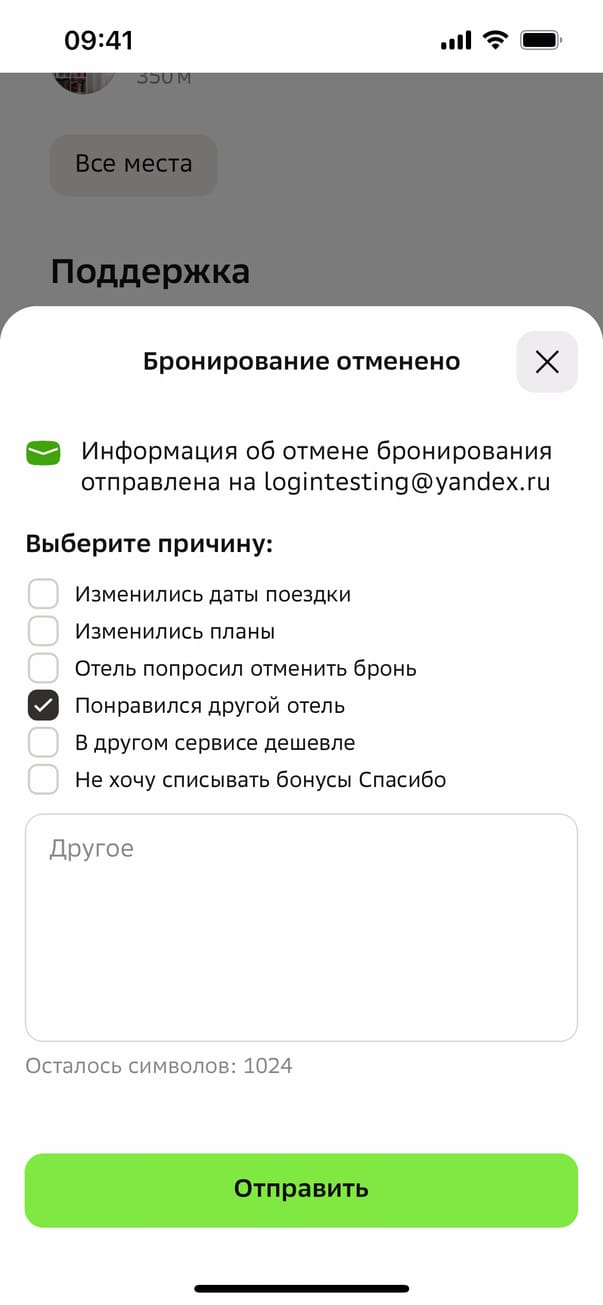Focus the "Другое" text field
This screenshot has width=603, height=1305.
301,927
